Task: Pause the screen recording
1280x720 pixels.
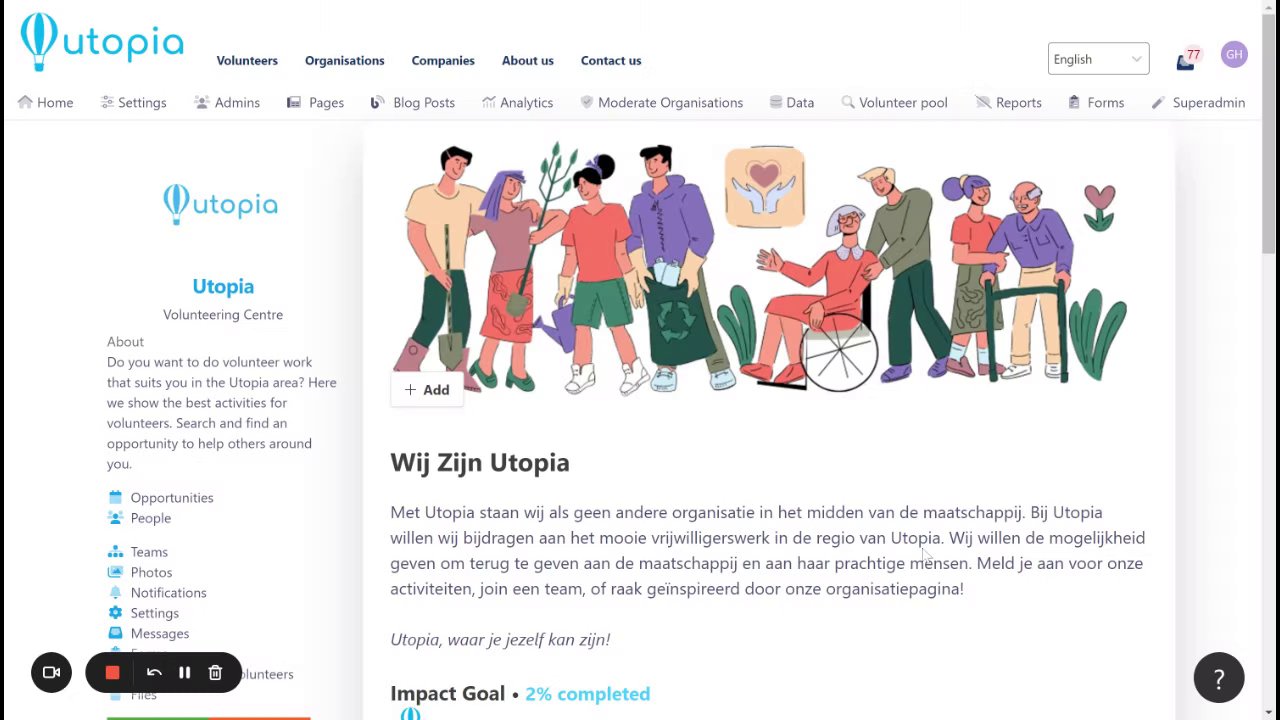Action: pos(184,673)
